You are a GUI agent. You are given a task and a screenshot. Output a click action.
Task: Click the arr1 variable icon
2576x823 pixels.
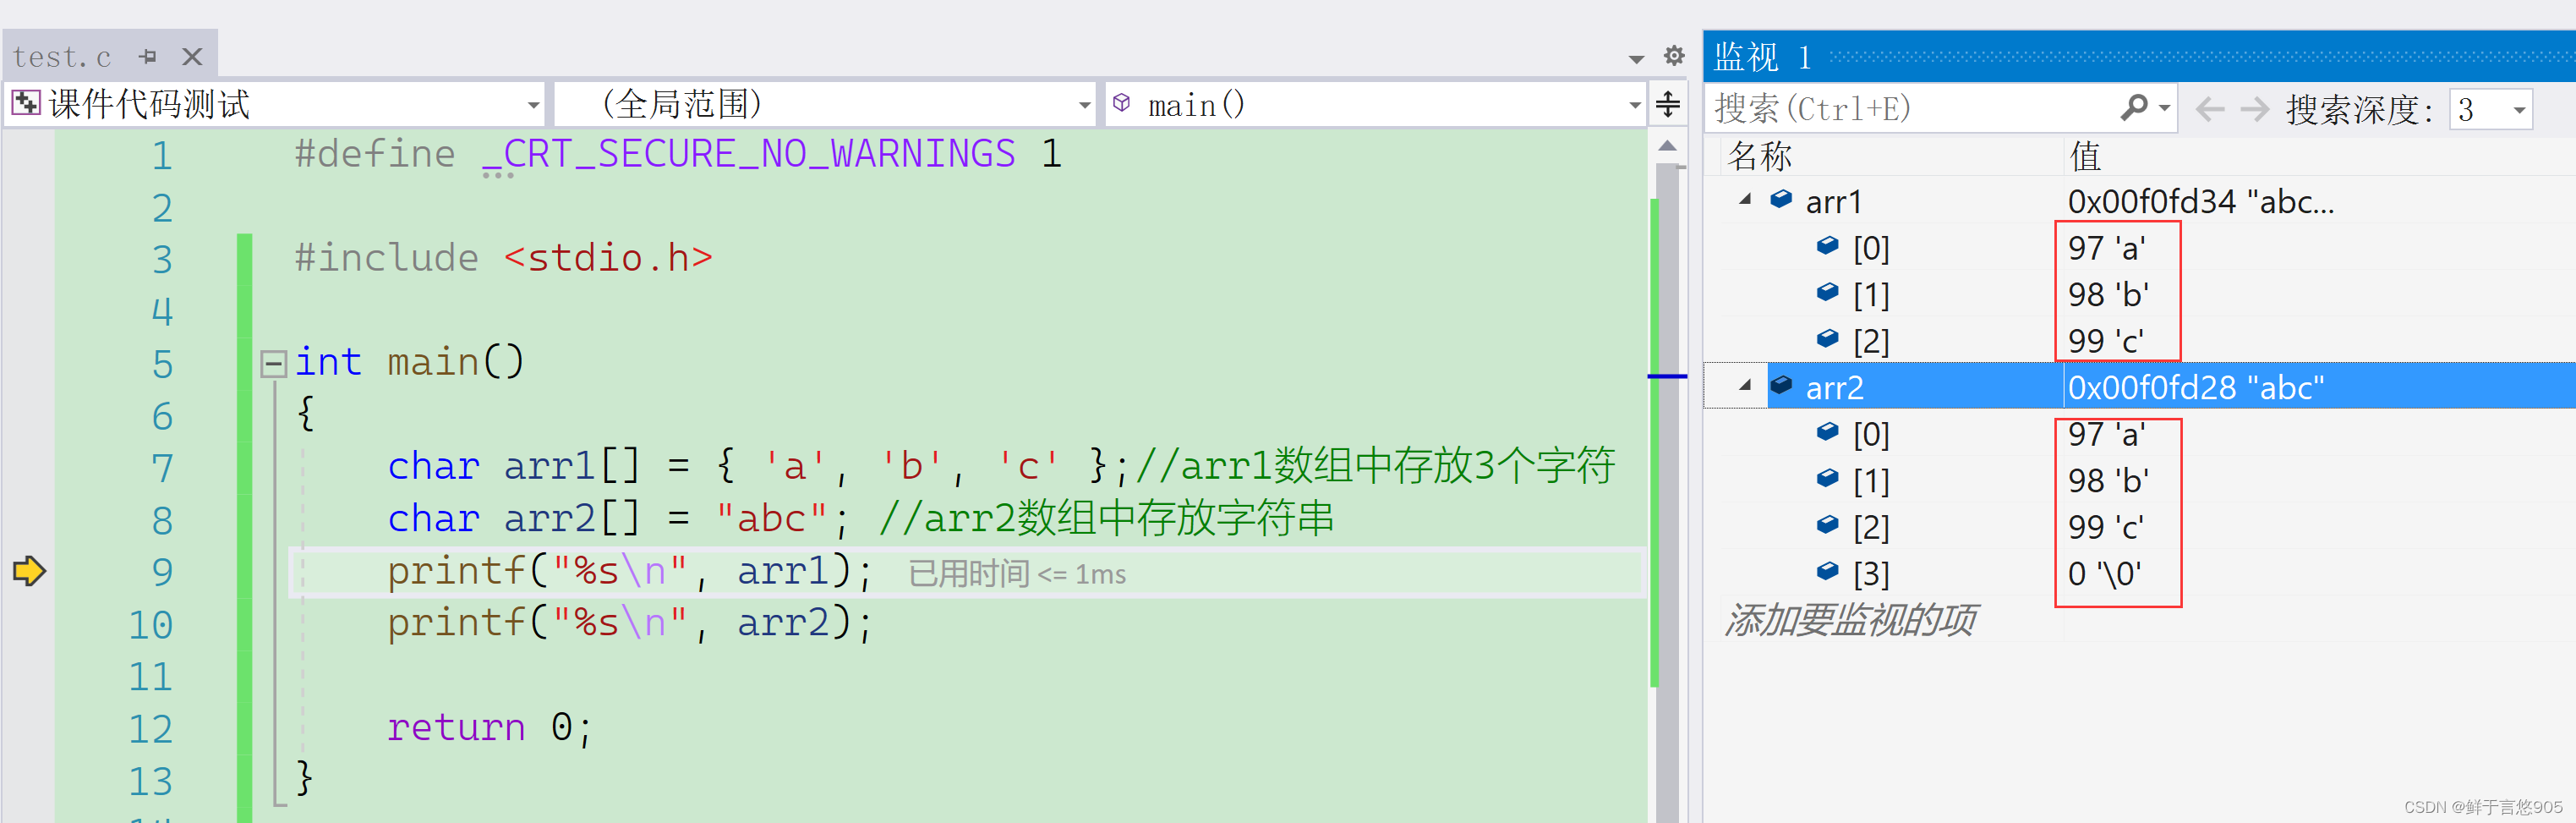[x=1781, y=199]
